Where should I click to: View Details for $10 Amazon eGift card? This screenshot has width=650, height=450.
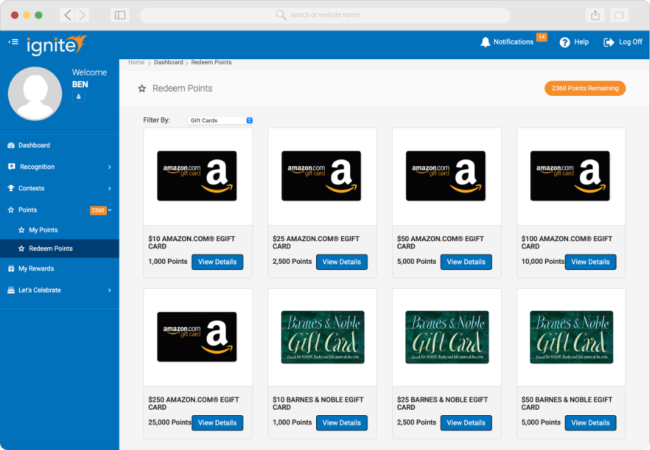pos(217,262)
